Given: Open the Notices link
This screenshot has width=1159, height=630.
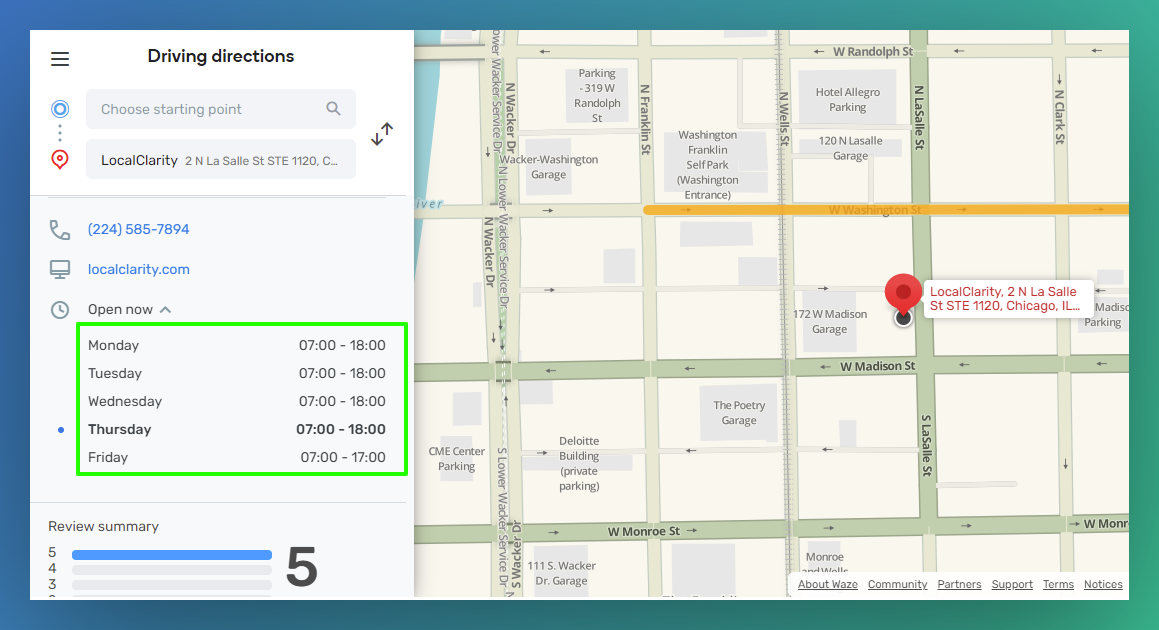Looking at the screenshot, I should click(1103, 584).
